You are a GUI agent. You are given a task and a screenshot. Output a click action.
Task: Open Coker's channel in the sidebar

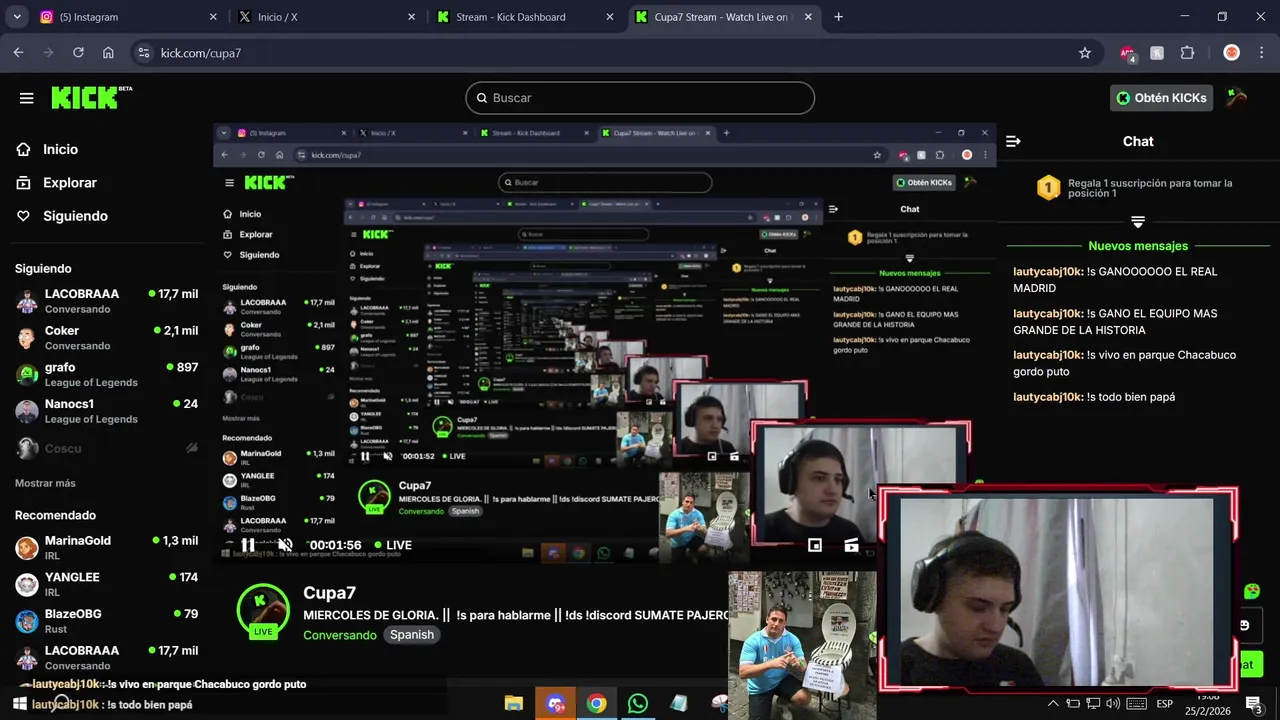106,338
